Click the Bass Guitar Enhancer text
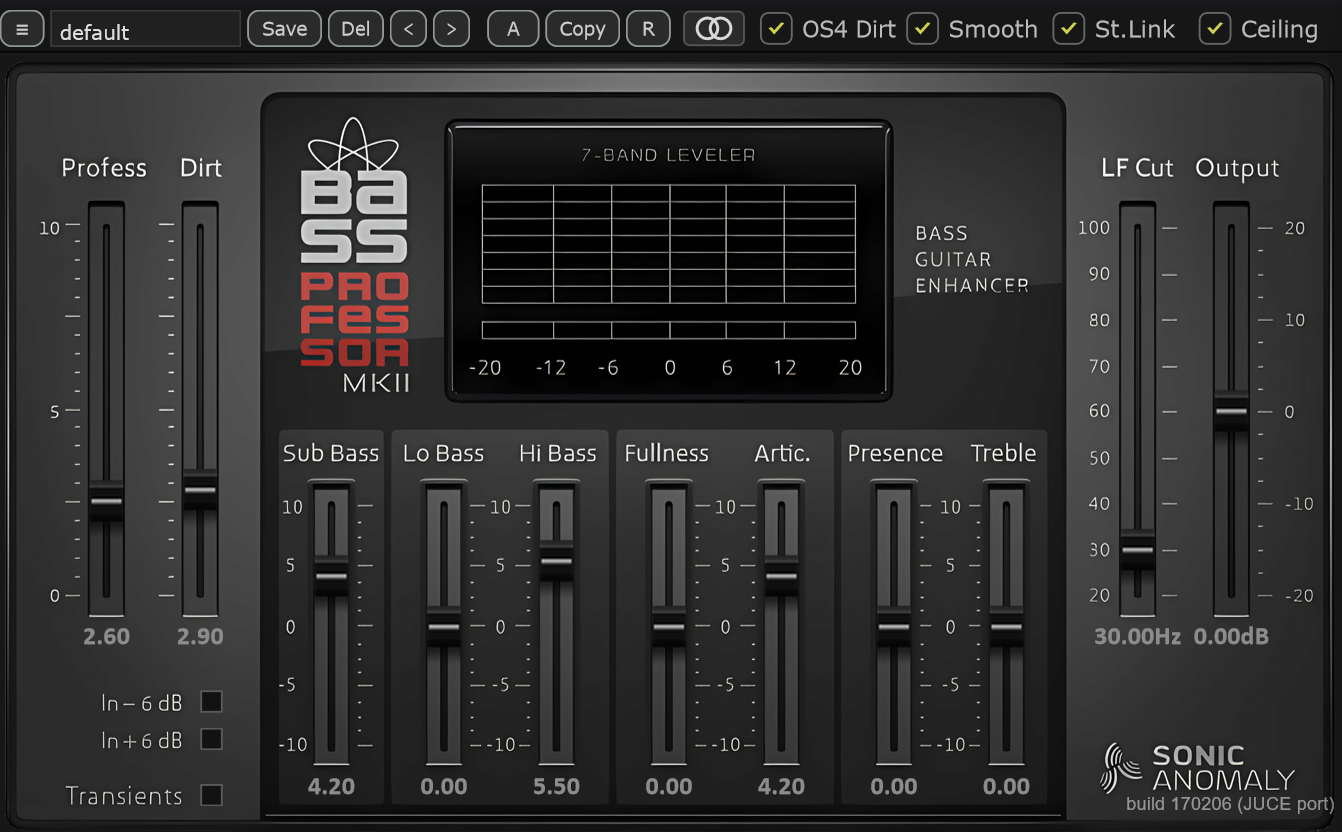The image size is (1342, 832). (x=972, y=259)
